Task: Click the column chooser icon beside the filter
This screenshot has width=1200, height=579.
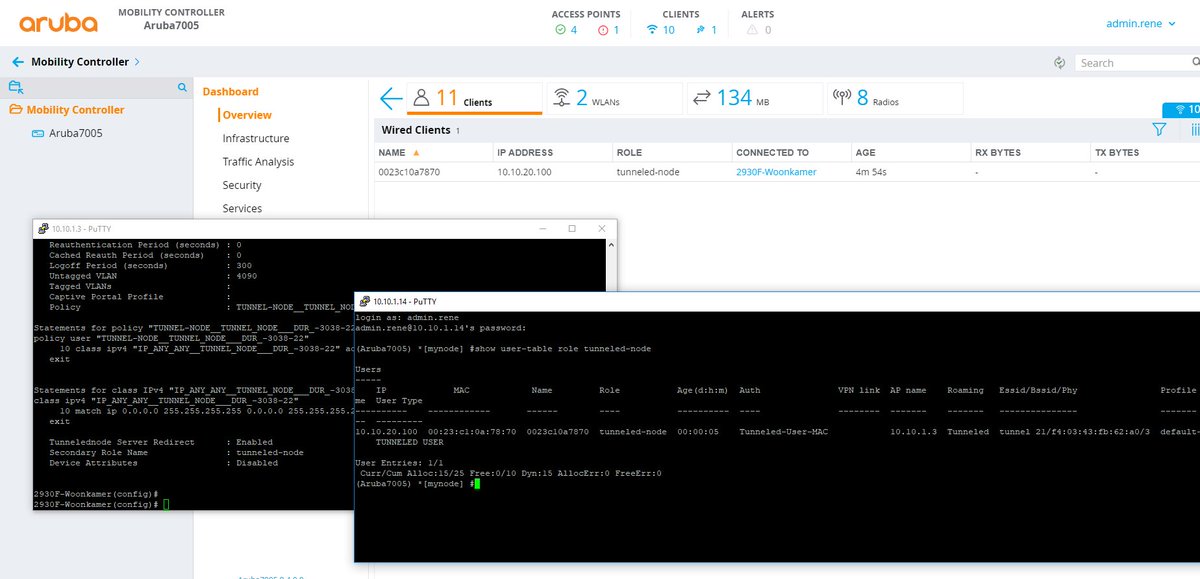Action: (1194, 129)
